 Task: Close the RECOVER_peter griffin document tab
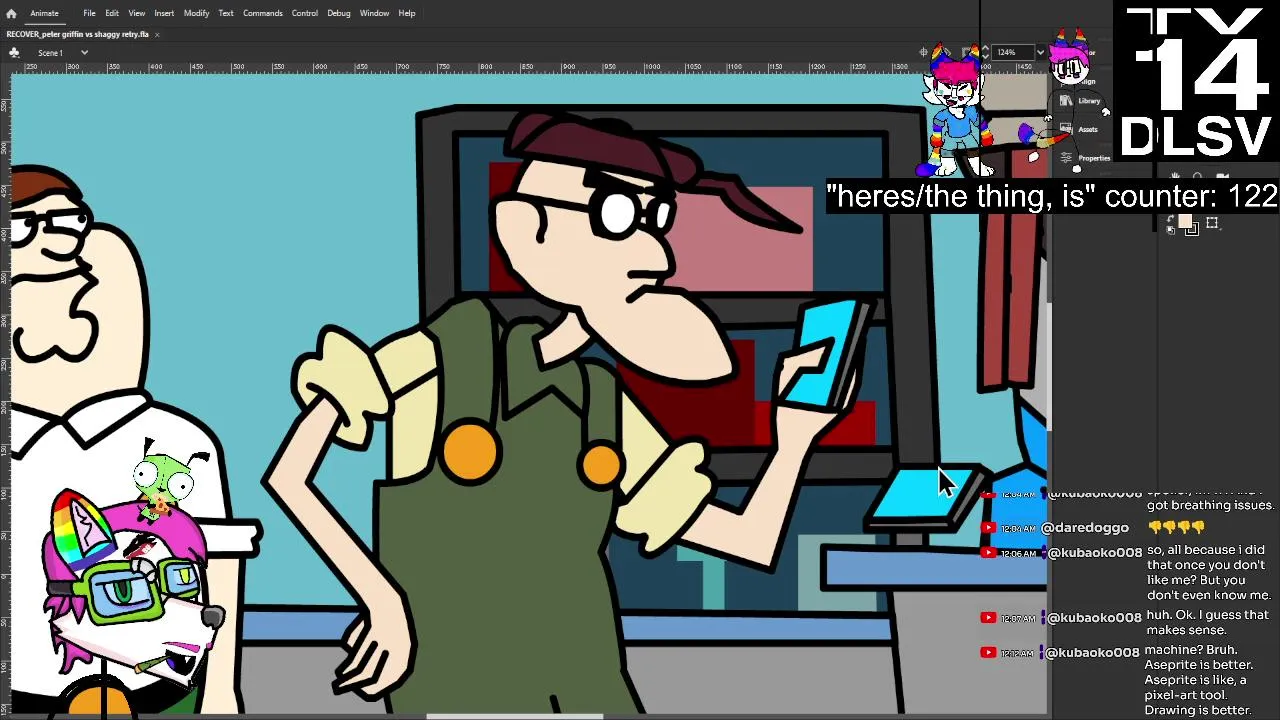coord(157,34)
